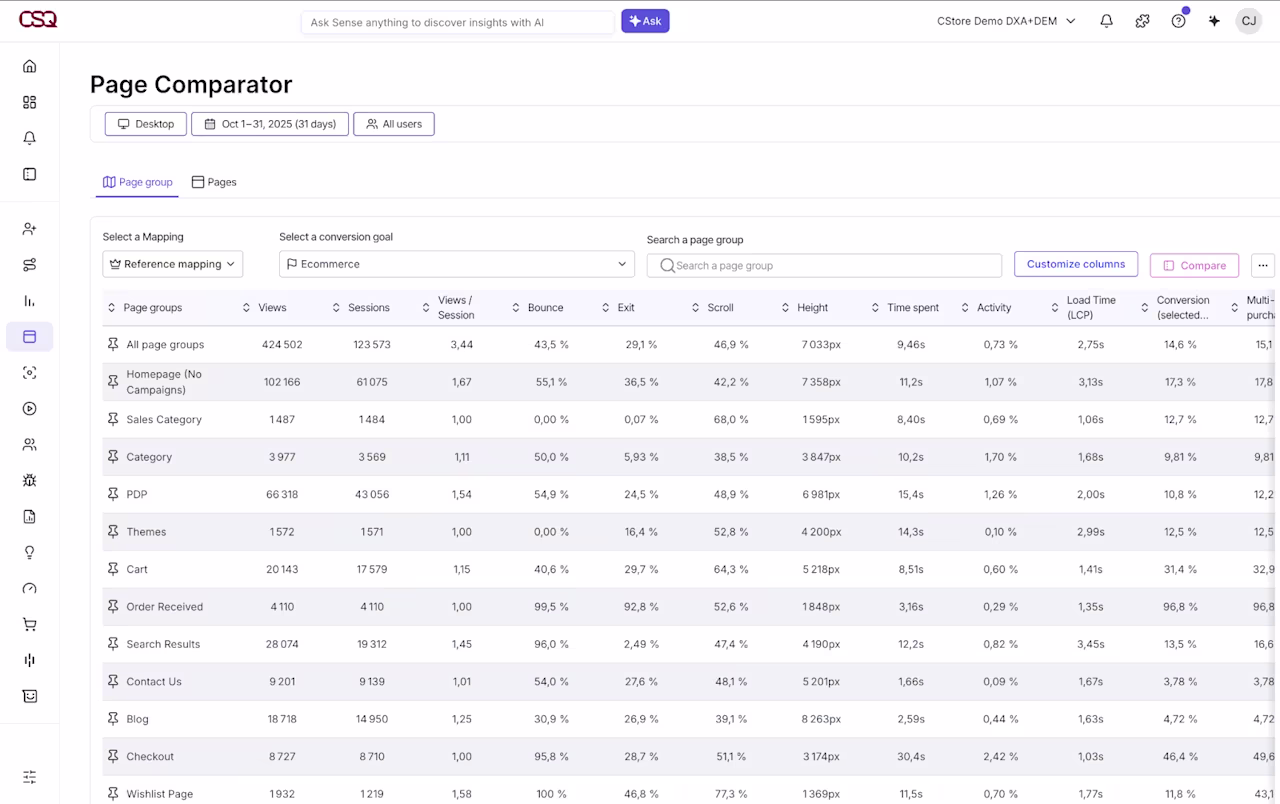
Task: Open the speed gauge icon in sidebar
Action: pyautogui.click(x=29, y=589)
